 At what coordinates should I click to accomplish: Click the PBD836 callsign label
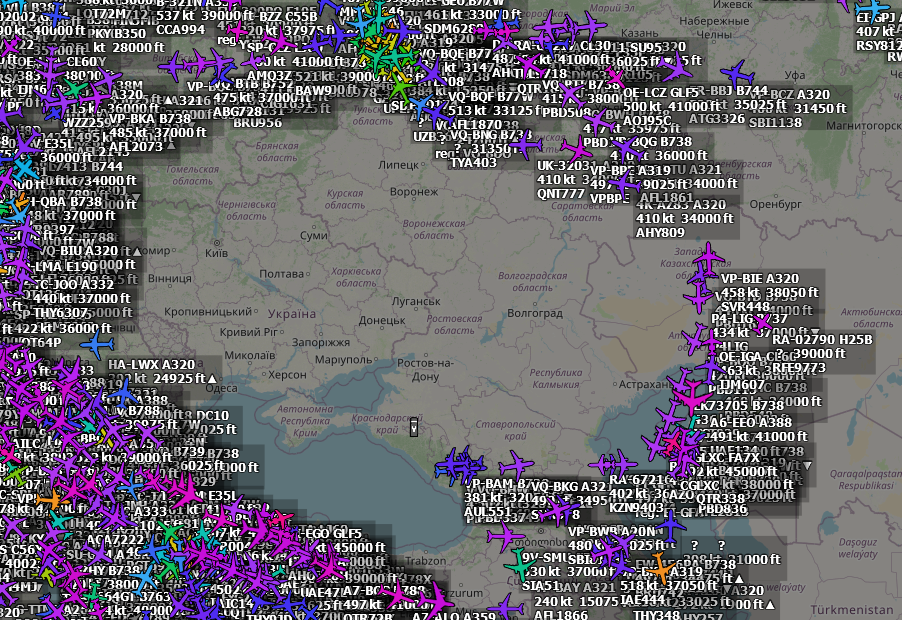(x=723, y=509)
